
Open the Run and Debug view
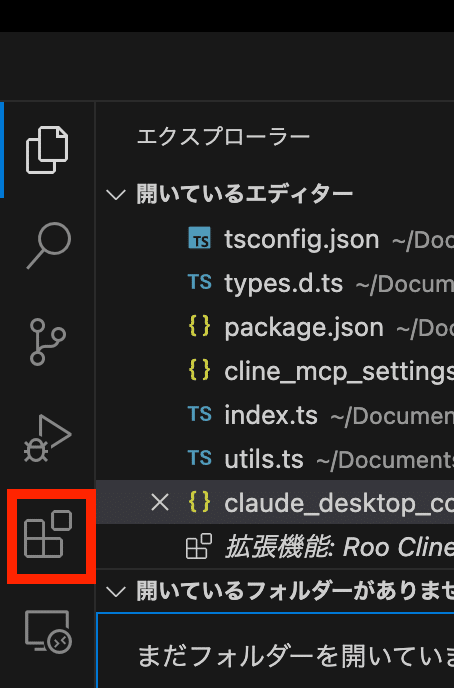click(x=47, y=438)
